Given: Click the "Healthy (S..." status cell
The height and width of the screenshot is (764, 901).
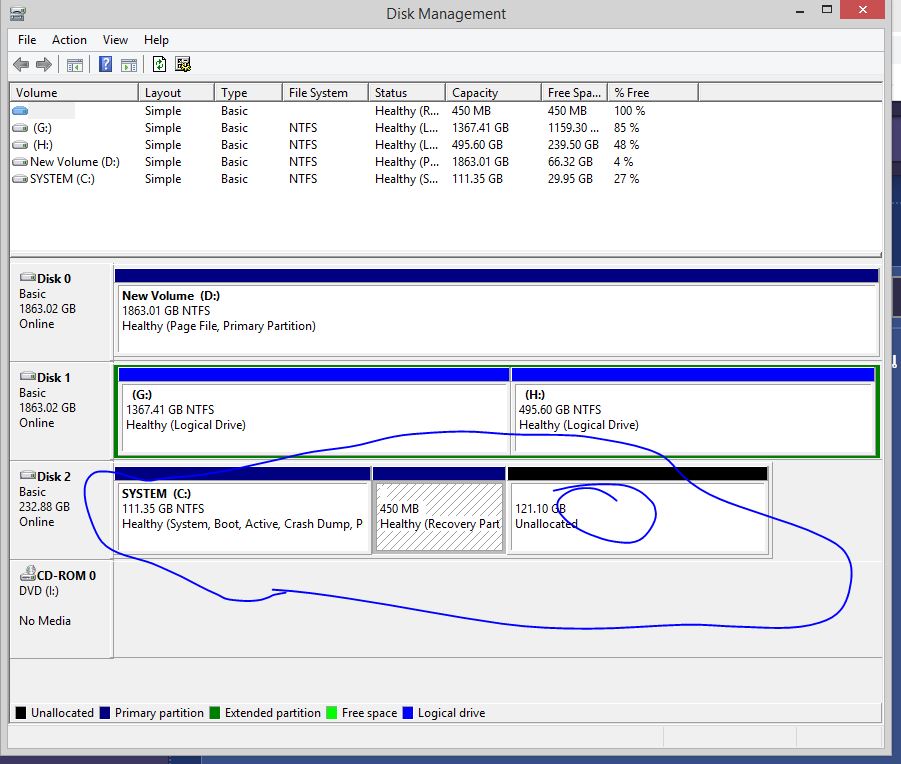Looking at the screenshot, I should (x=407, y=179).
